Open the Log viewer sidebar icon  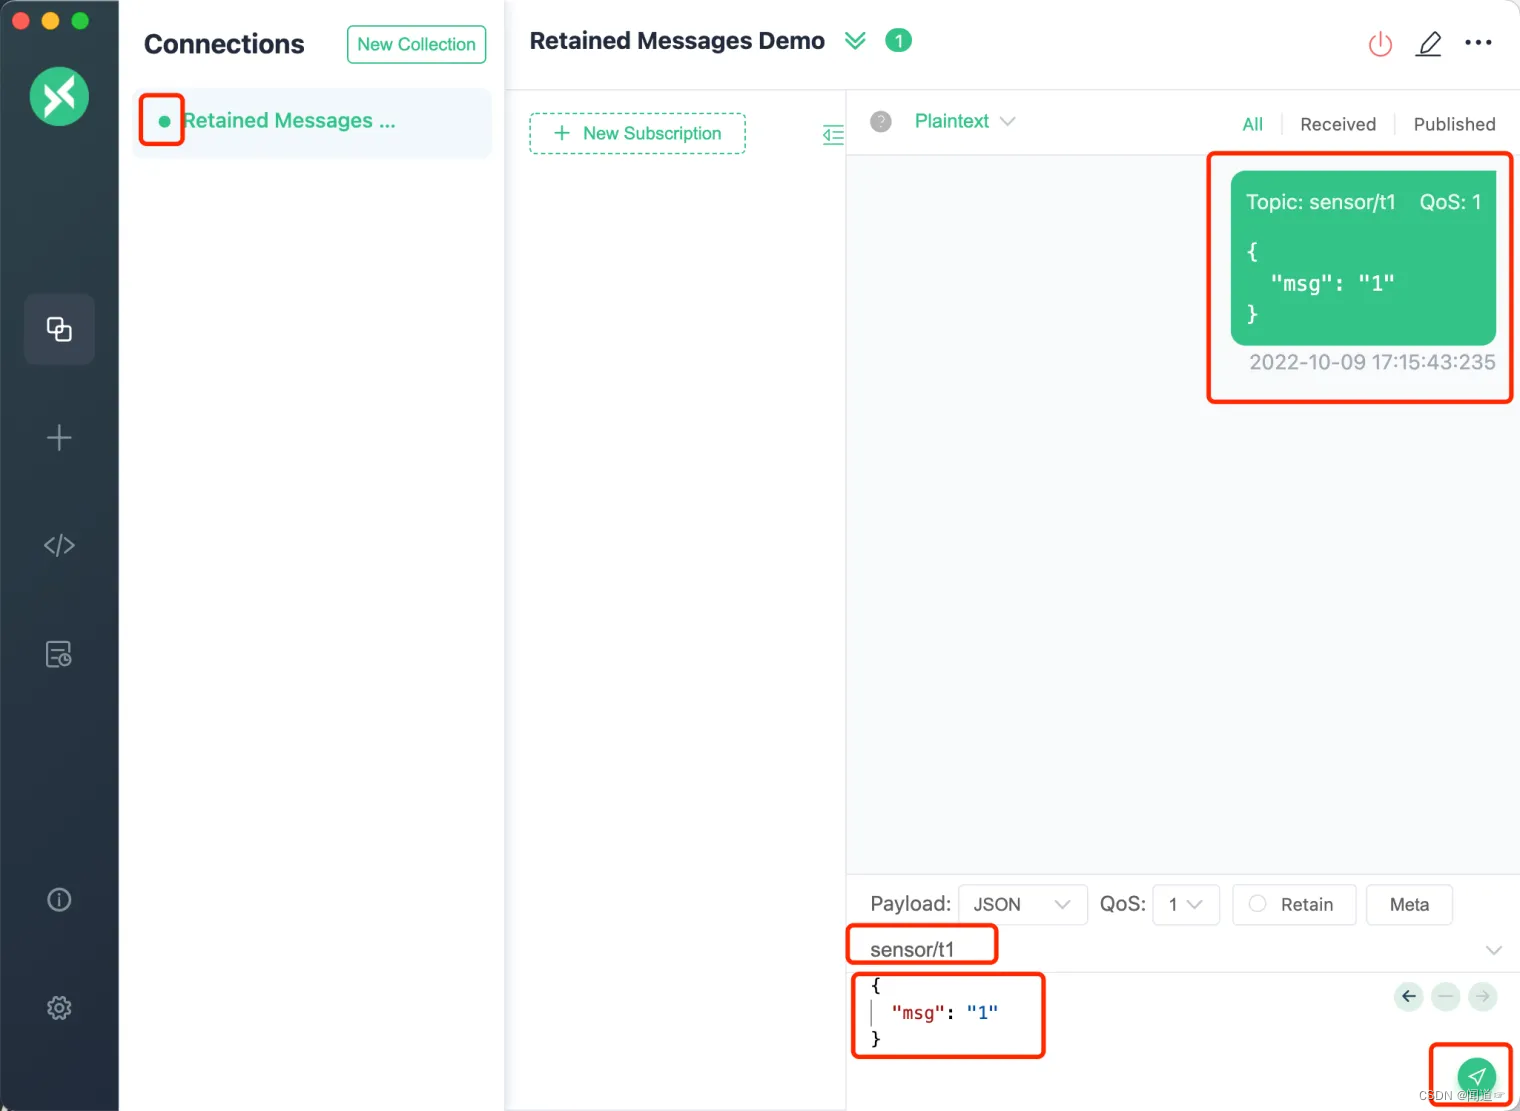[x=59, y=653]
